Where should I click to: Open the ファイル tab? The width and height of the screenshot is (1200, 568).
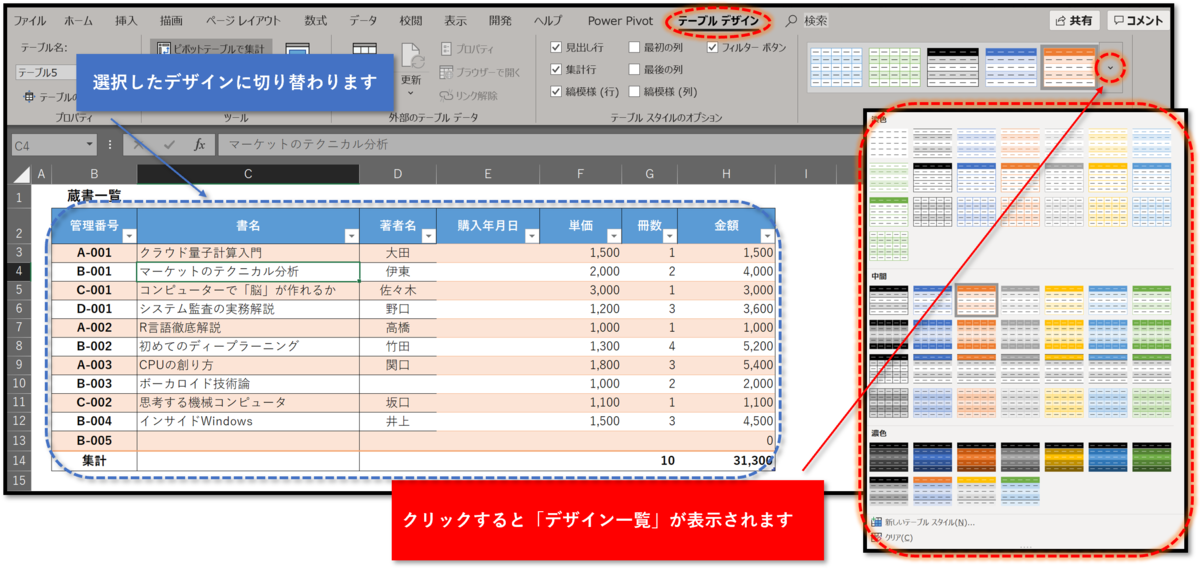29,20
